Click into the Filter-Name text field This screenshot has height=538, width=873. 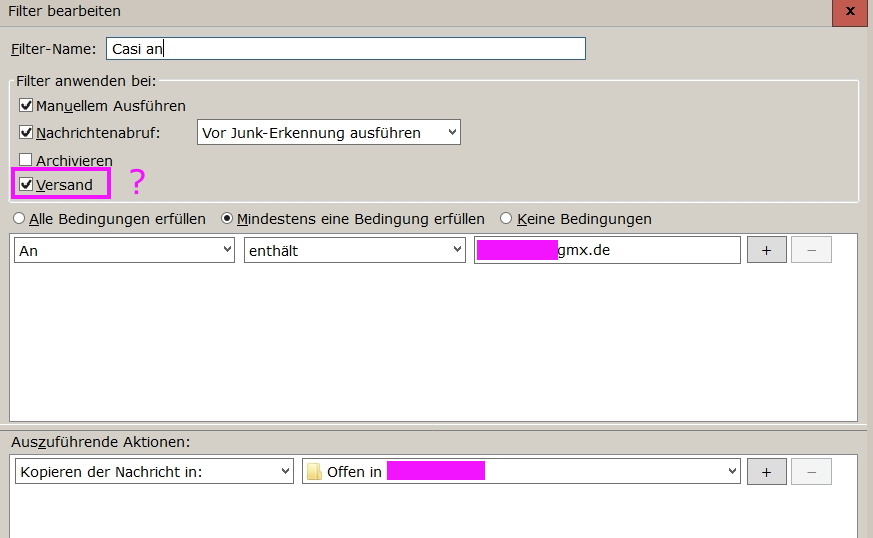345,49
